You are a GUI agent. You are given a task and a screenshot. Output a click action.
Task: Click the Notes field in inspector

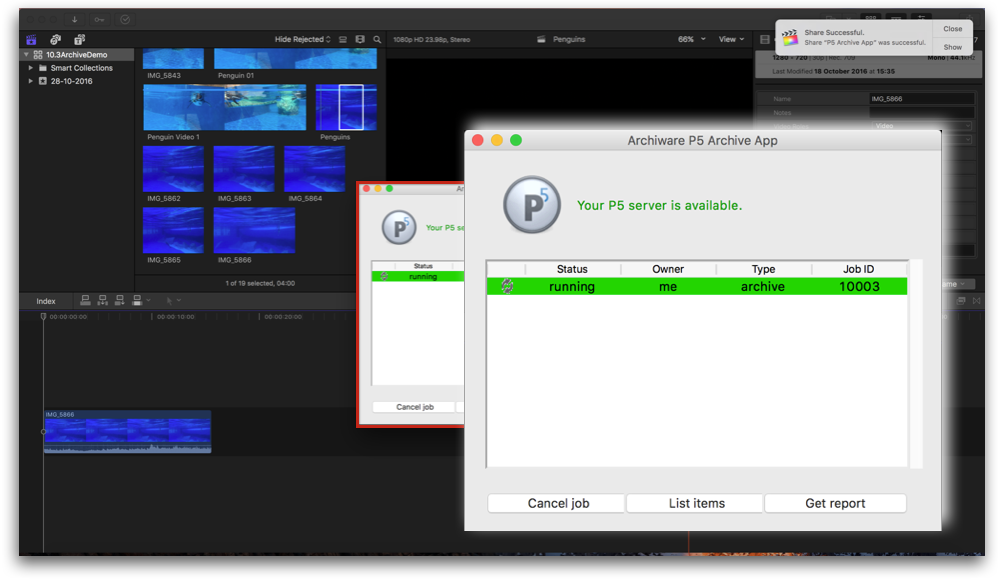pos(922,113)
